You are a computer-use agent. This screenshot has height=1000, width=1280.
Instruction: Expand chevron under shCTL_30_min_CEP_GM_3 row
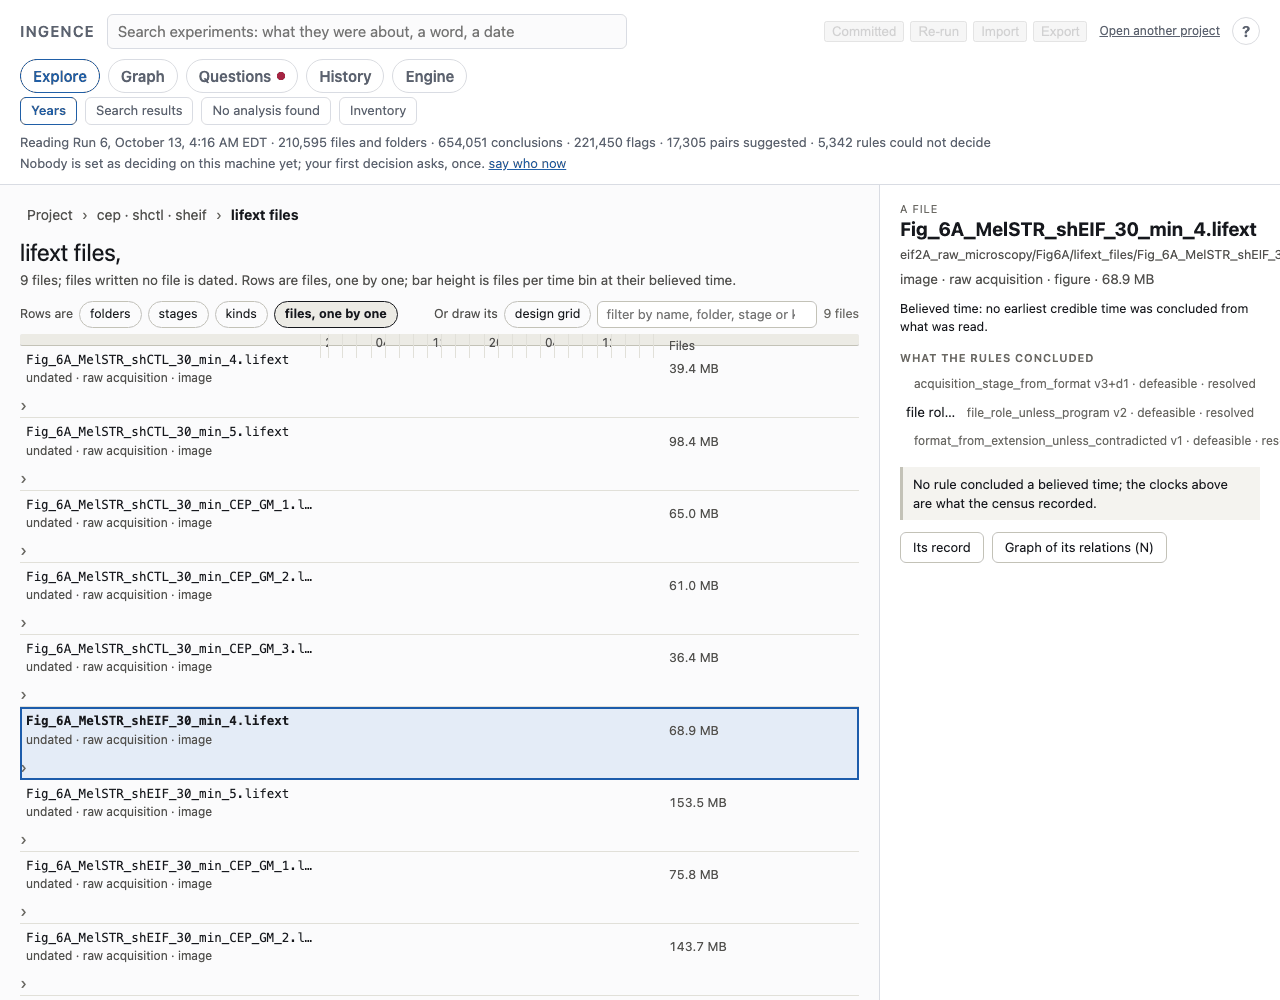click(x=24, y=695)
